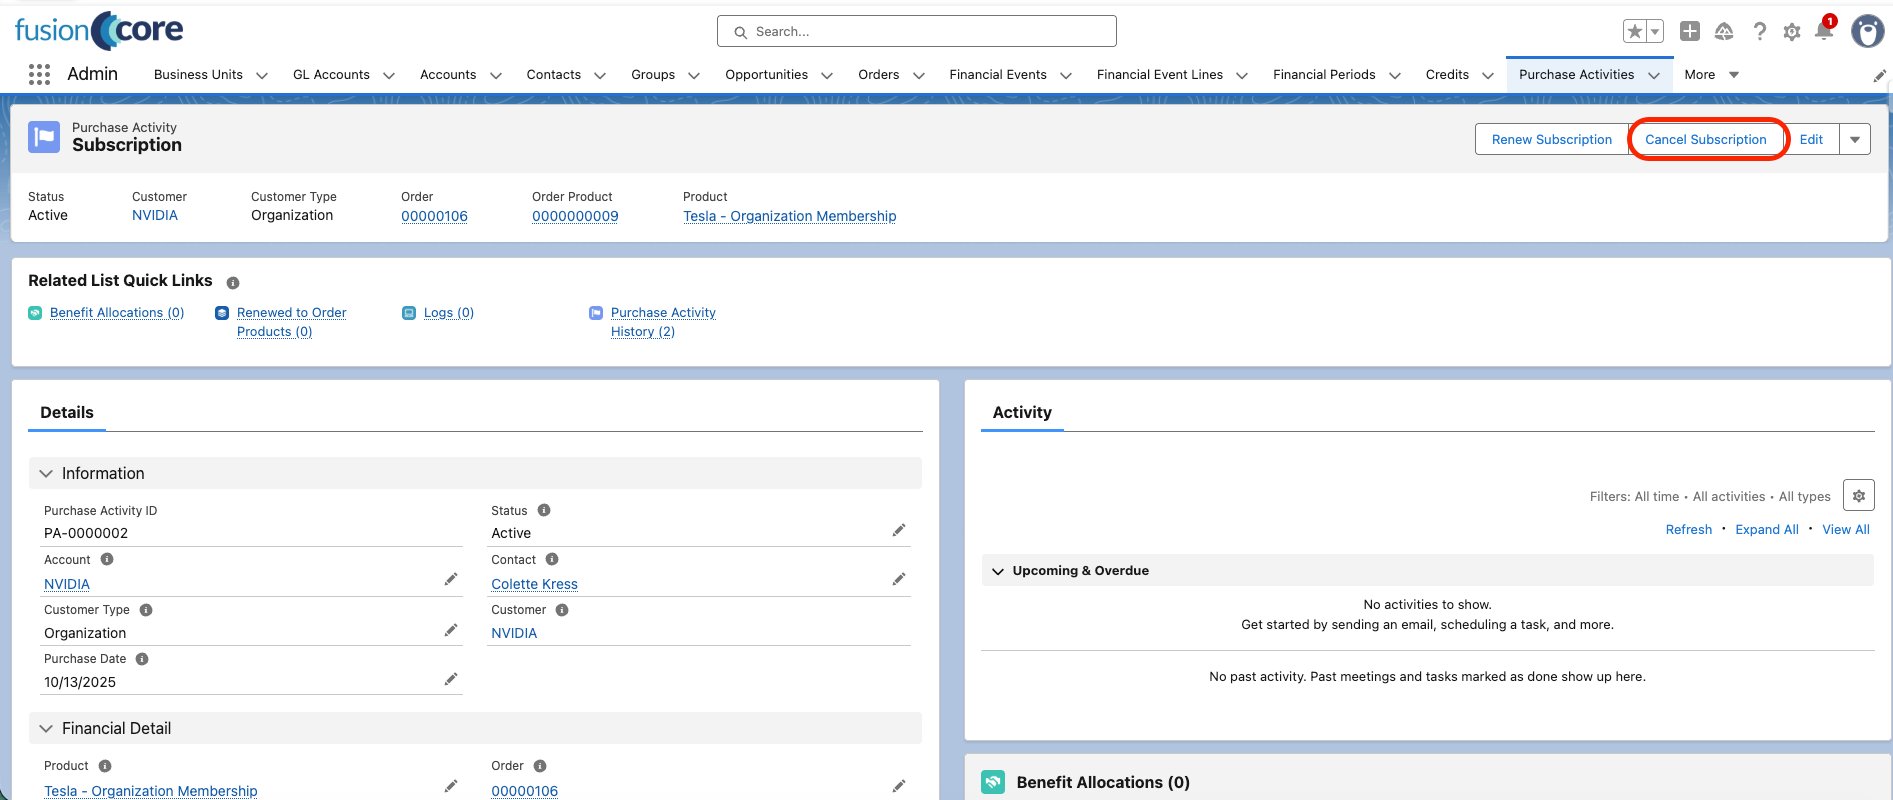Click the Cancel Subscription button

1706,139
